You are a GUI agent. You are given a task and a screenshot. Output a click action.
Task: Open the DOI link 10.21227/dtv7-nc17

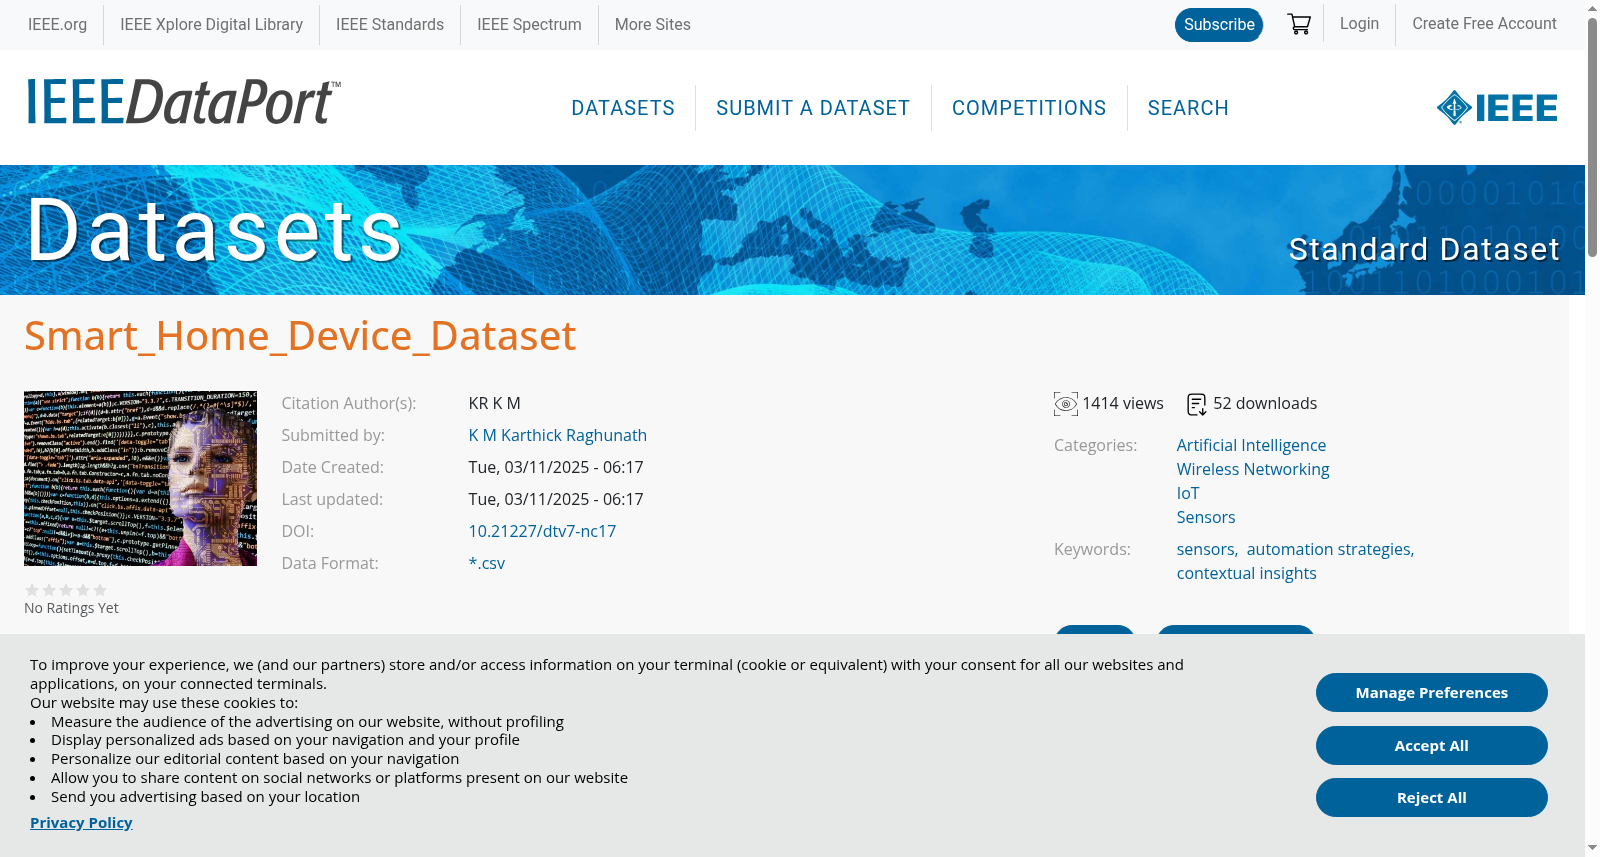(542, 531)
